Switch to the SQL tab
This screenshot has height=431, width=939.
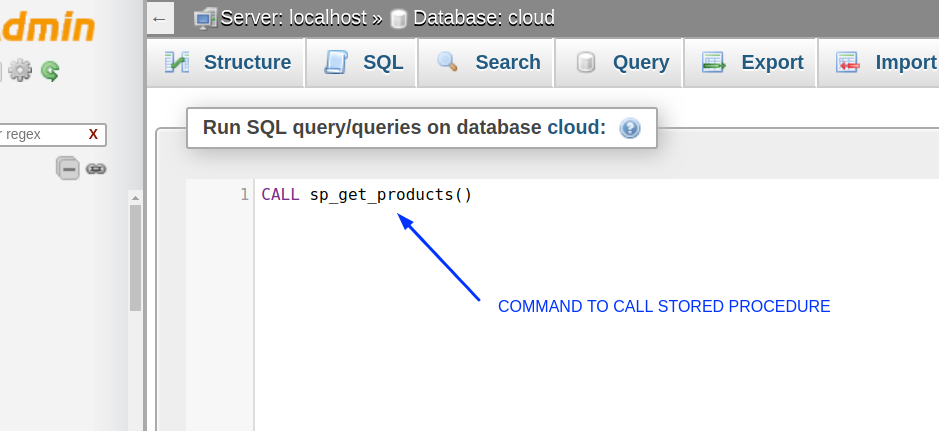pyautogui.click(x=362, y=62)
